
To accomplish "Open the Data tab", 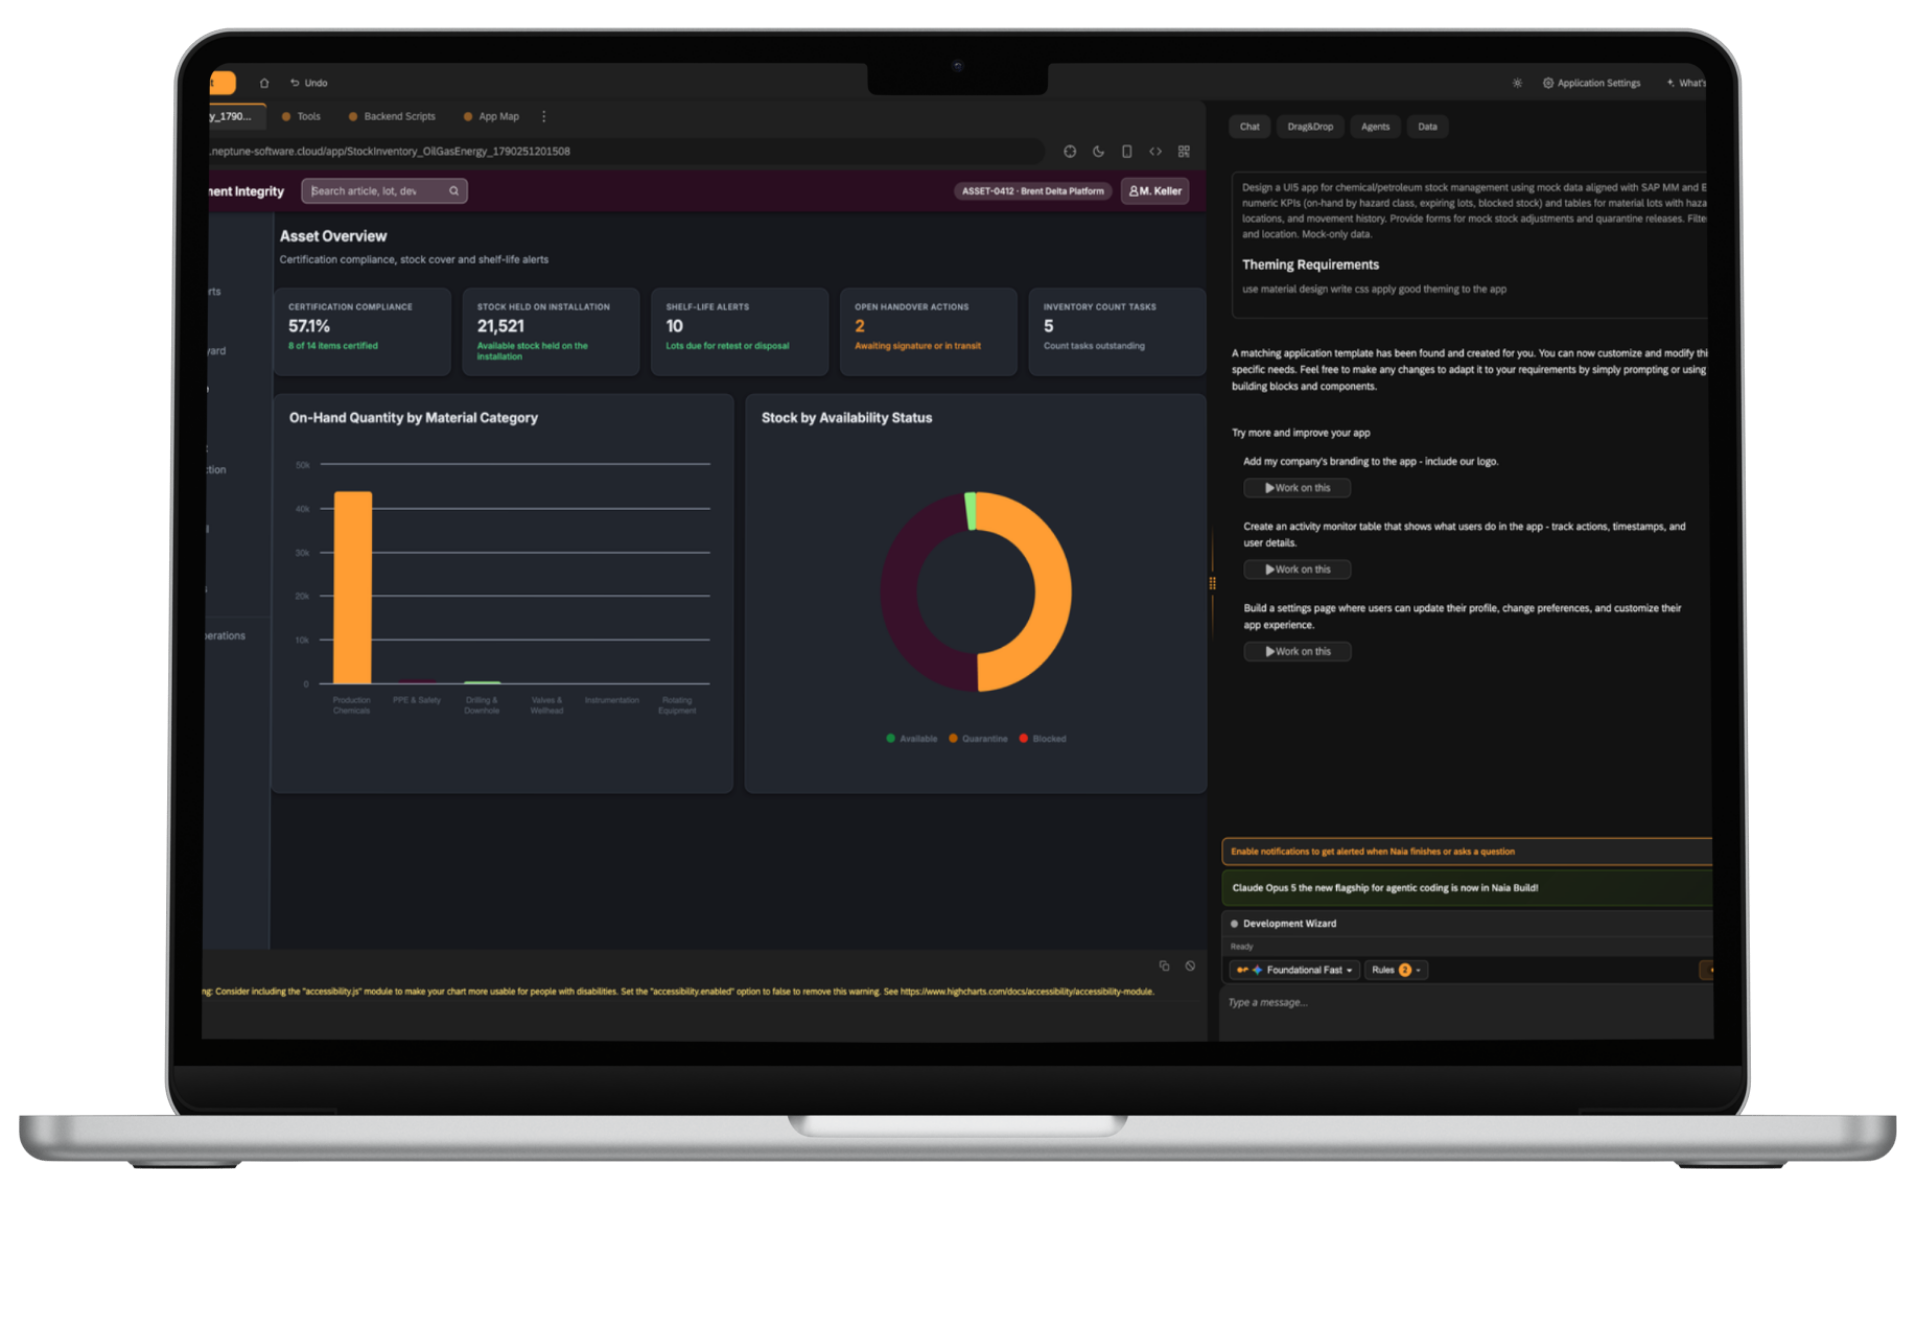I will pyautogui.click(x=1427, y=127).
